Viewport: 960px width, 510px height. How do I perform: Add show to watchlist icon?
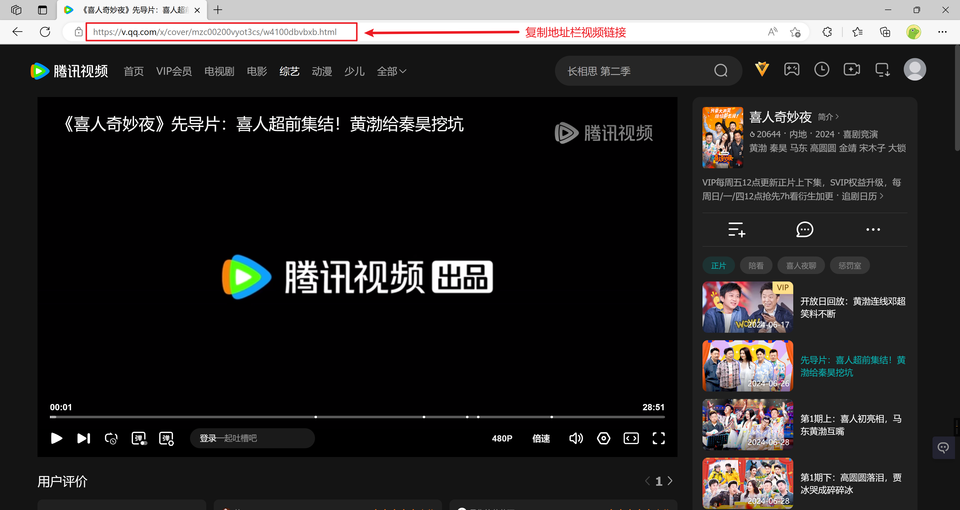(737, 230)
